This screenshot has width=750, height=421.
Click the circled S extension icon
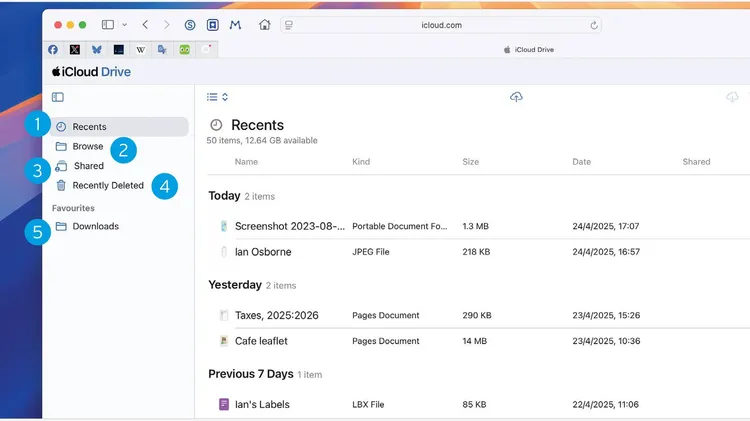pos(190,25)
